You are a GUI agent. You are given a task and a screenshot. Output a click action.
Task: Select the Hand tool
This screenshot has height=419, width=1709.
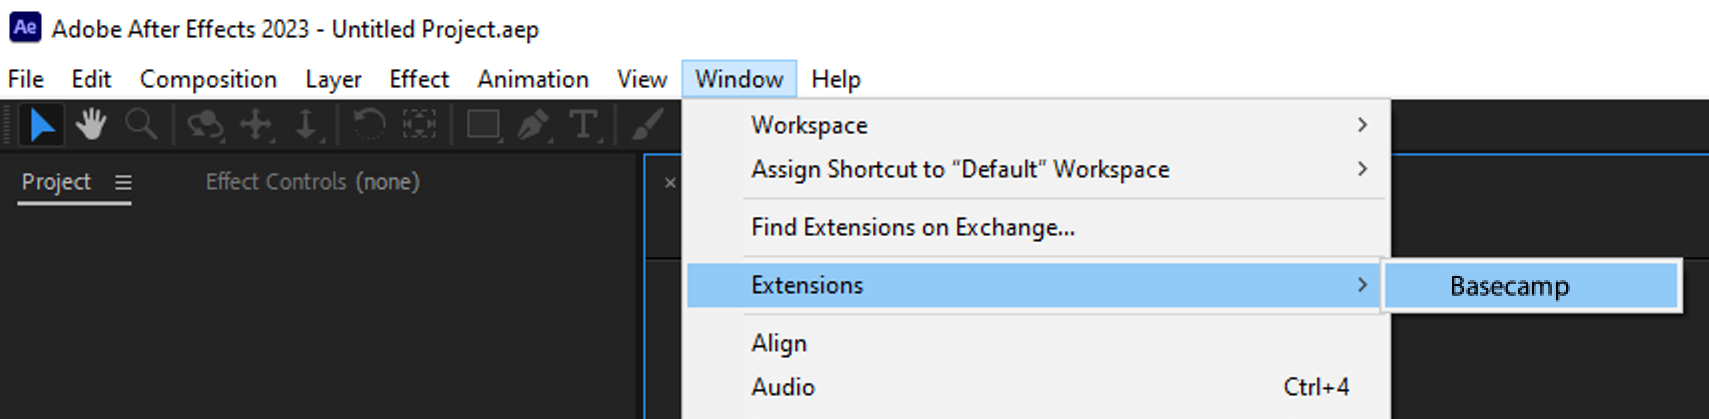91,125
